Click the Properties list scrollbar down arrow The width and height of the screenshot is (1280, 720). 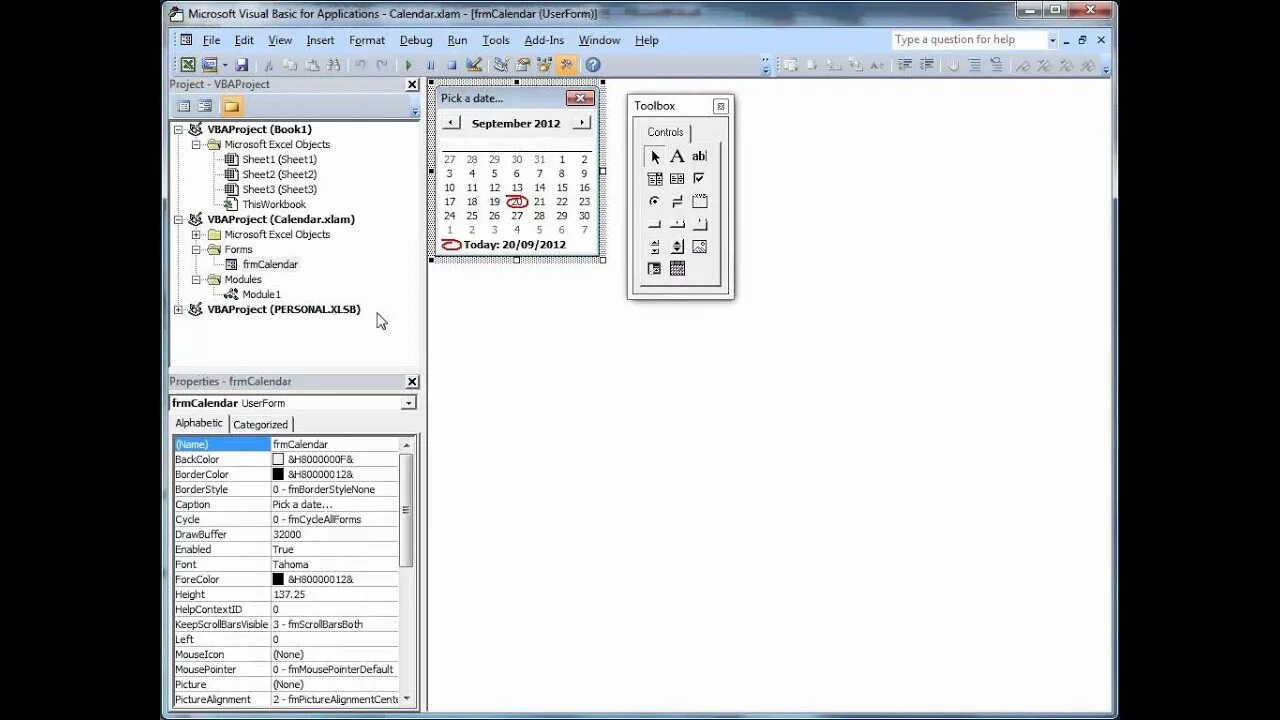coord(406,700)
